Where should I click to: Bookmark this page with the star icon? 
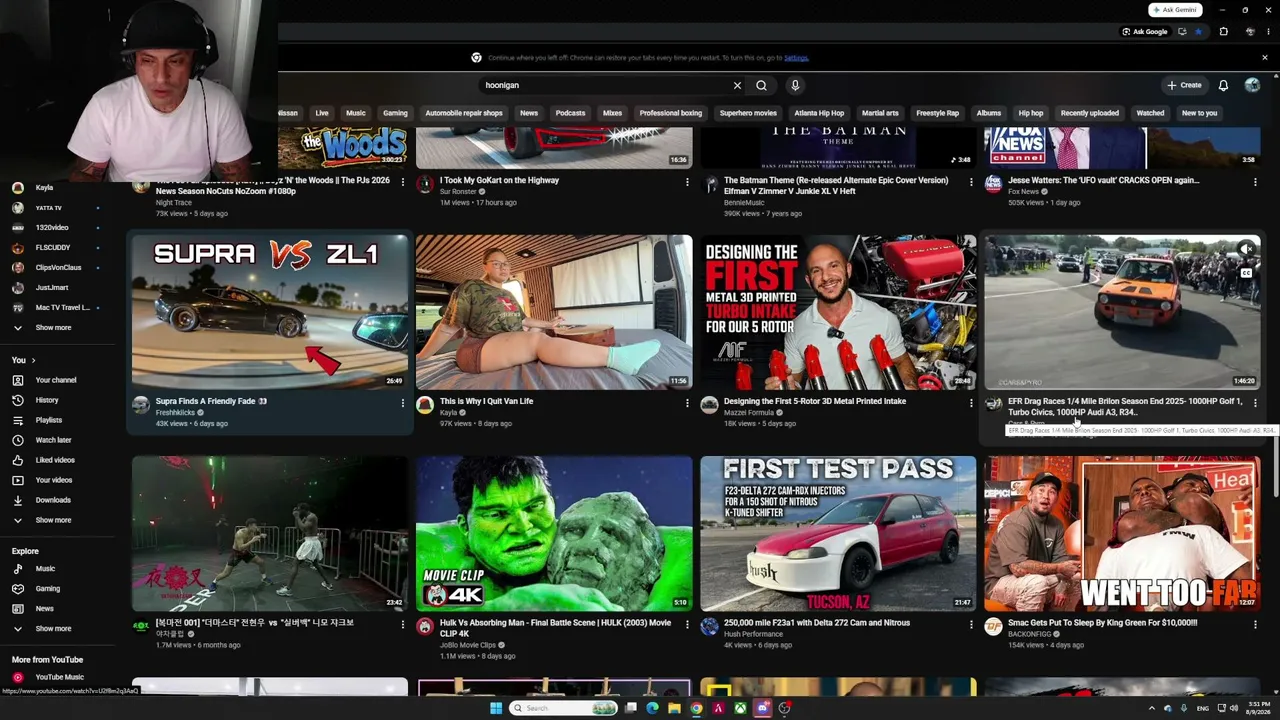tap(1198, 32)
